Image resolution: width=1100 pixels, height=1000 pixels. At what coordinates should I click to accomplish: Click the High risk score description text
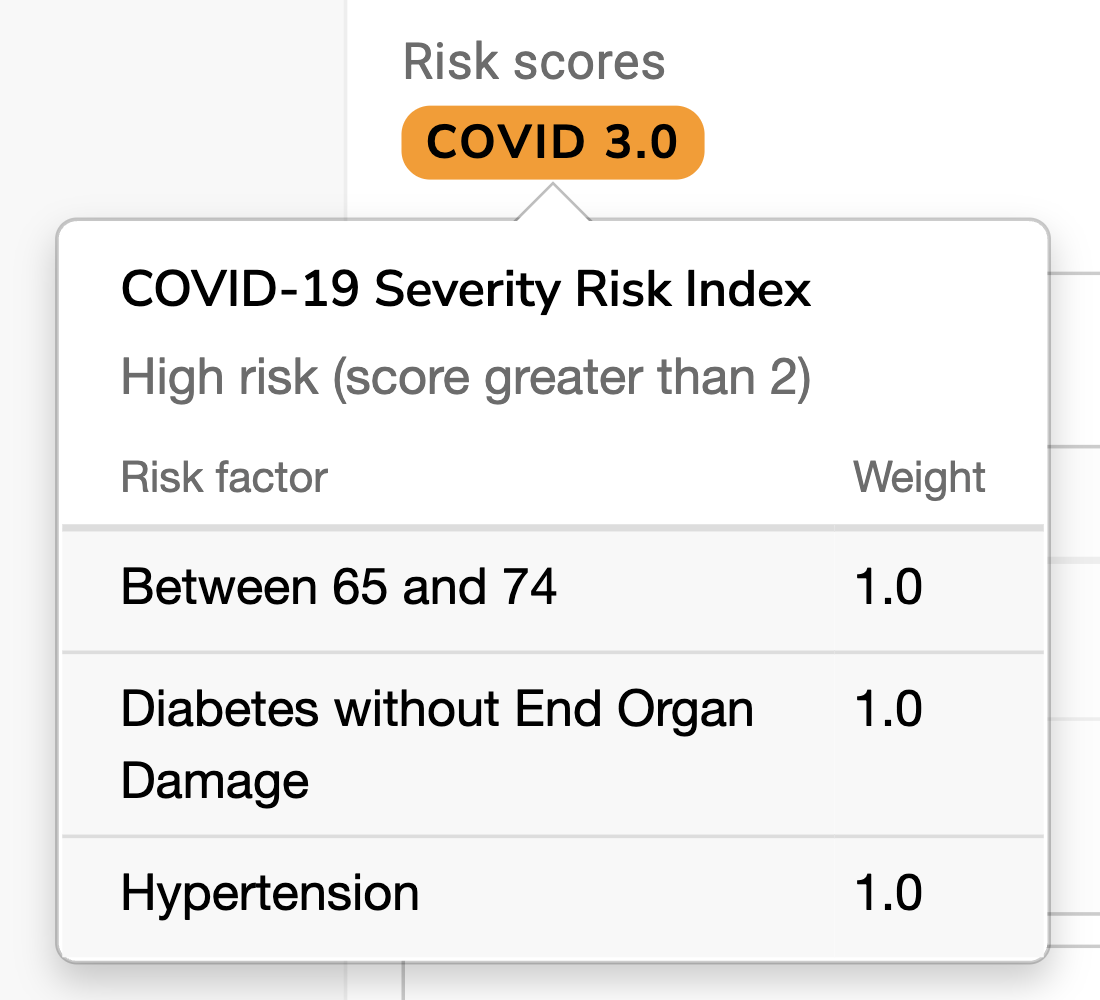pos(466,376)
